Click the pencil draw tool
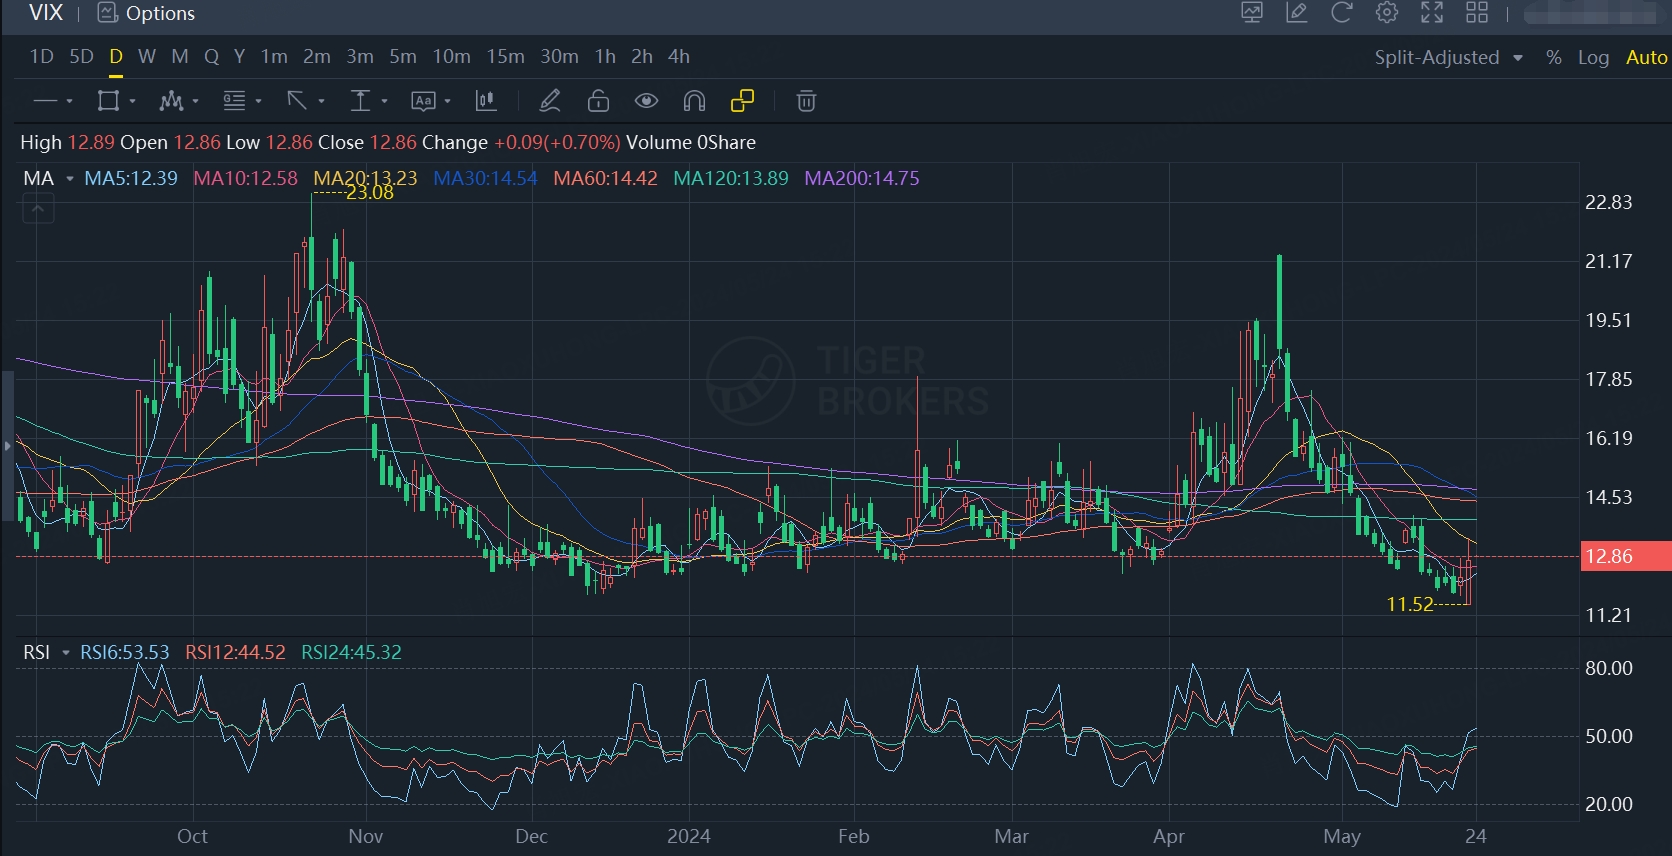The image size is (1672, 856). click(x=550, y=101)
